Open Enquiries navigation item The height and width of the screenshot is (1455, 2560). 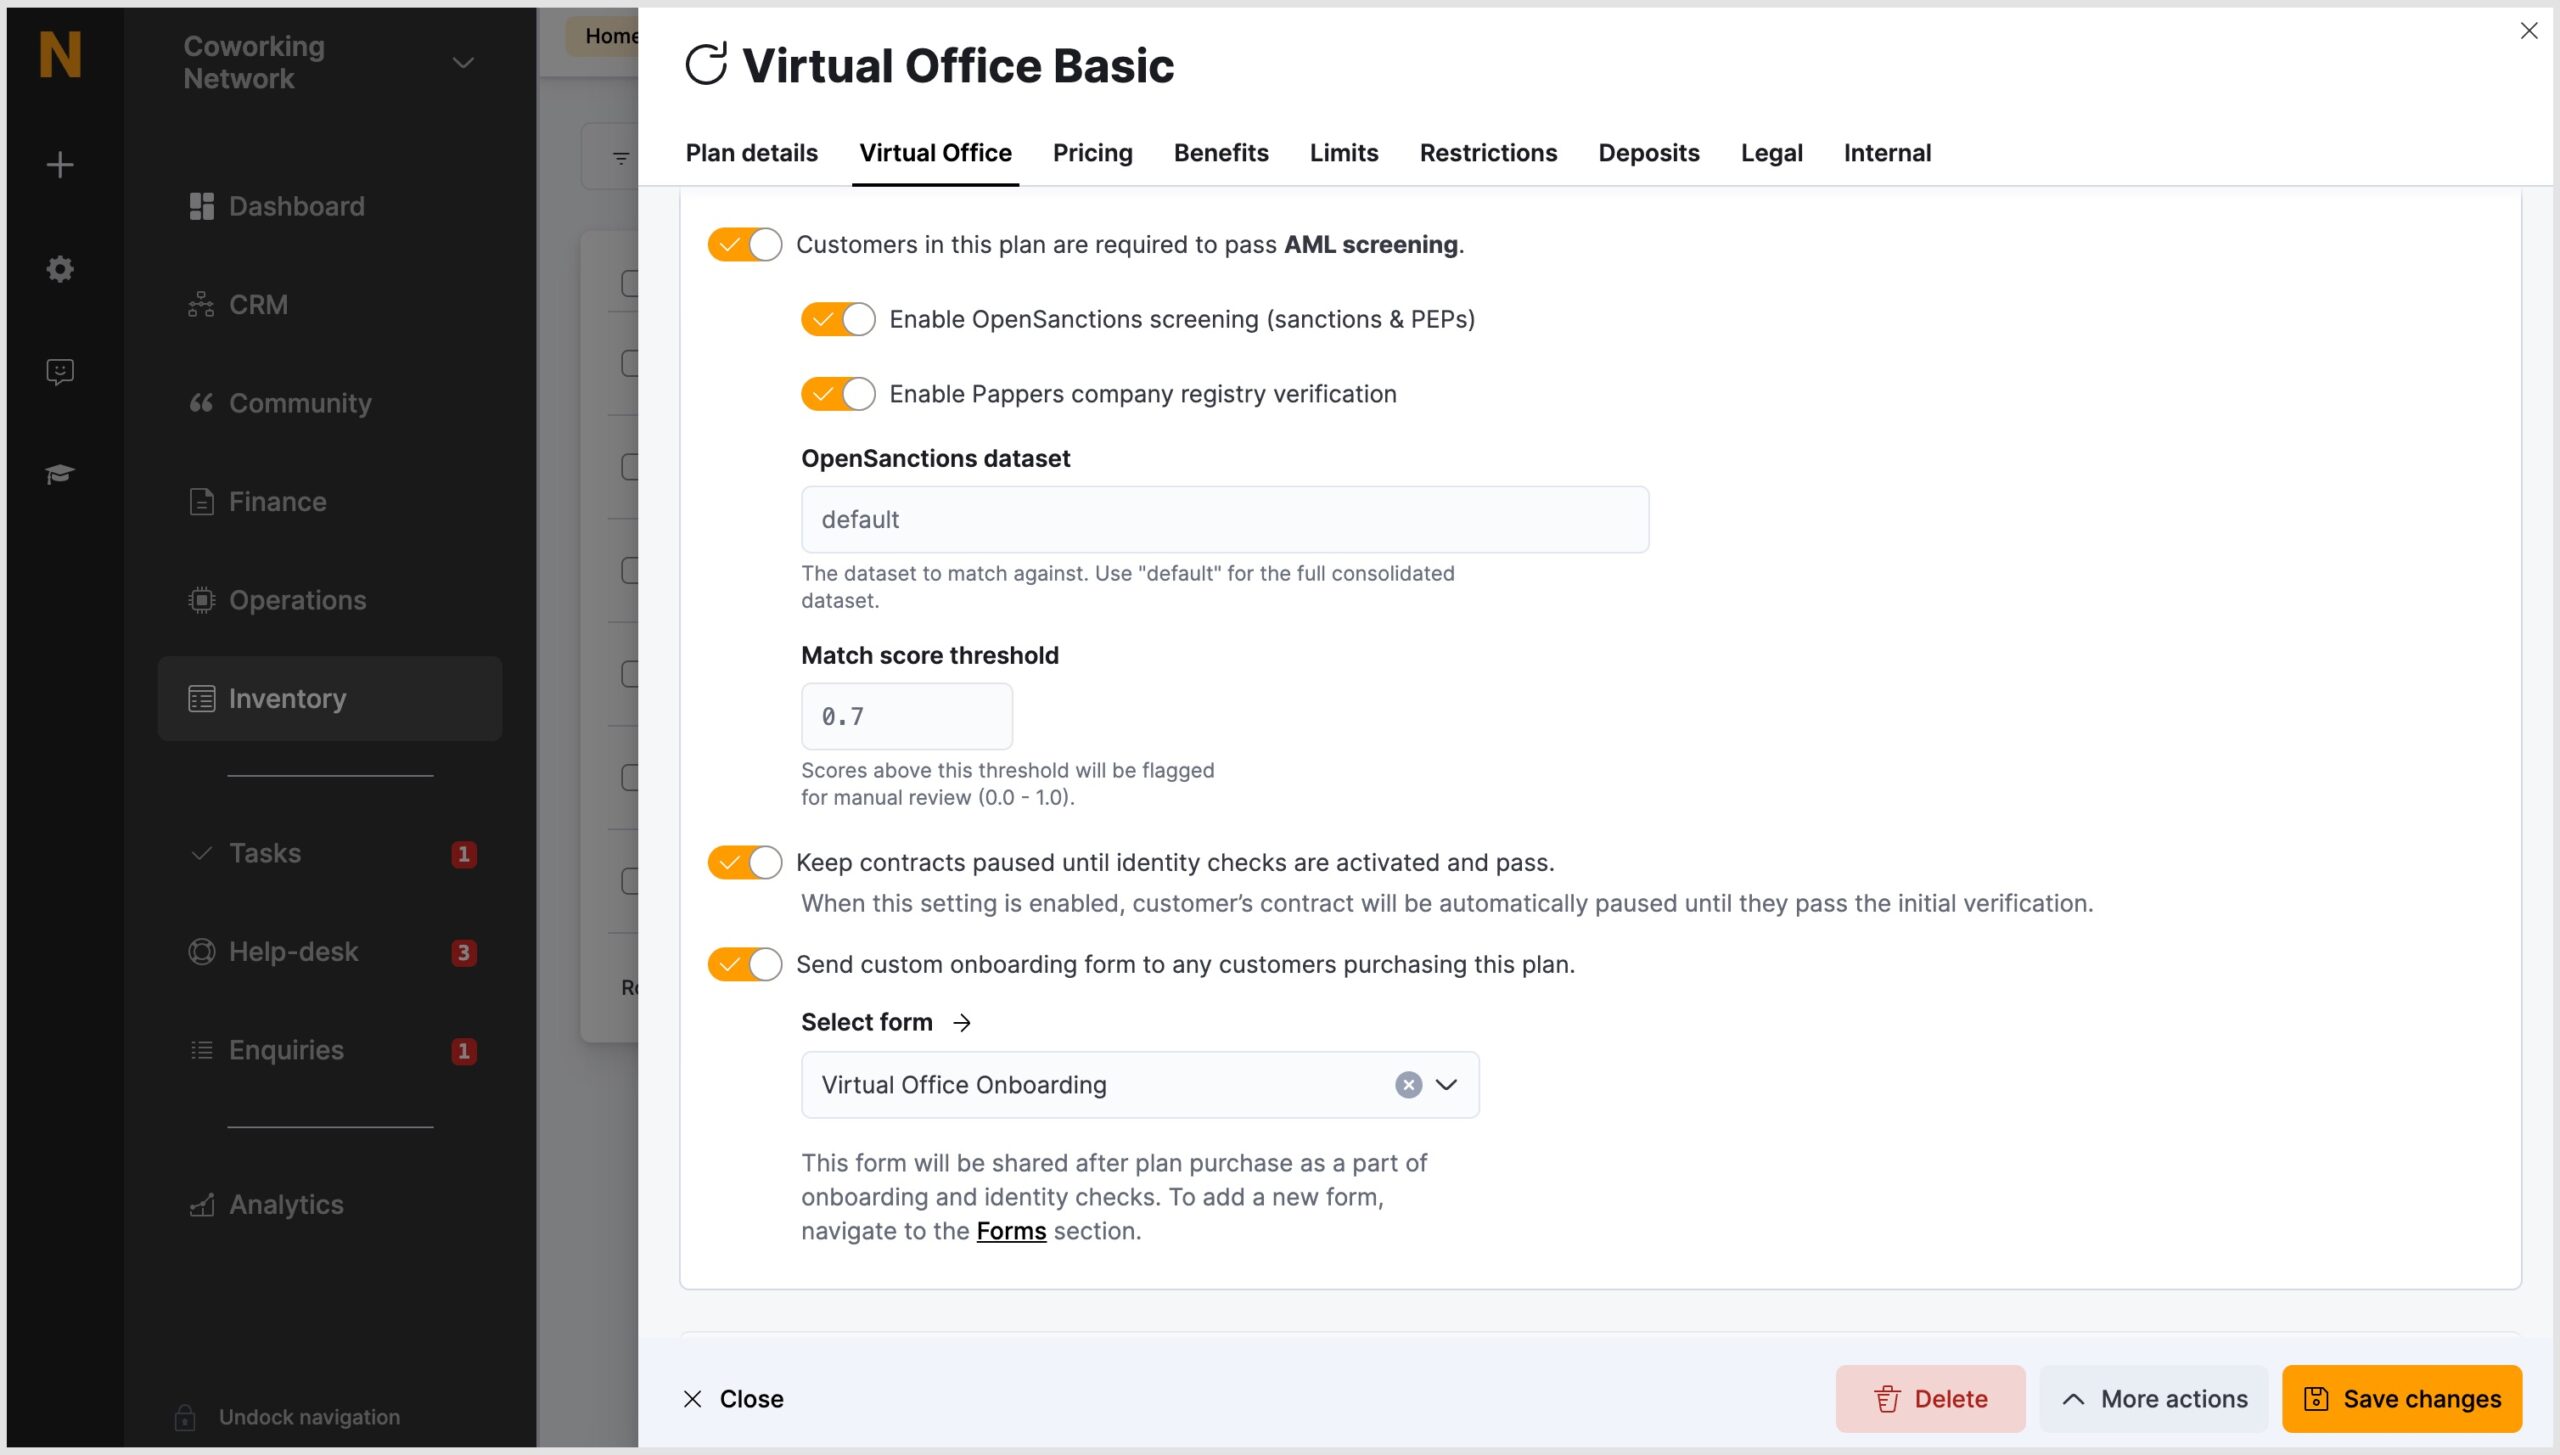(x=330, y=1050)
